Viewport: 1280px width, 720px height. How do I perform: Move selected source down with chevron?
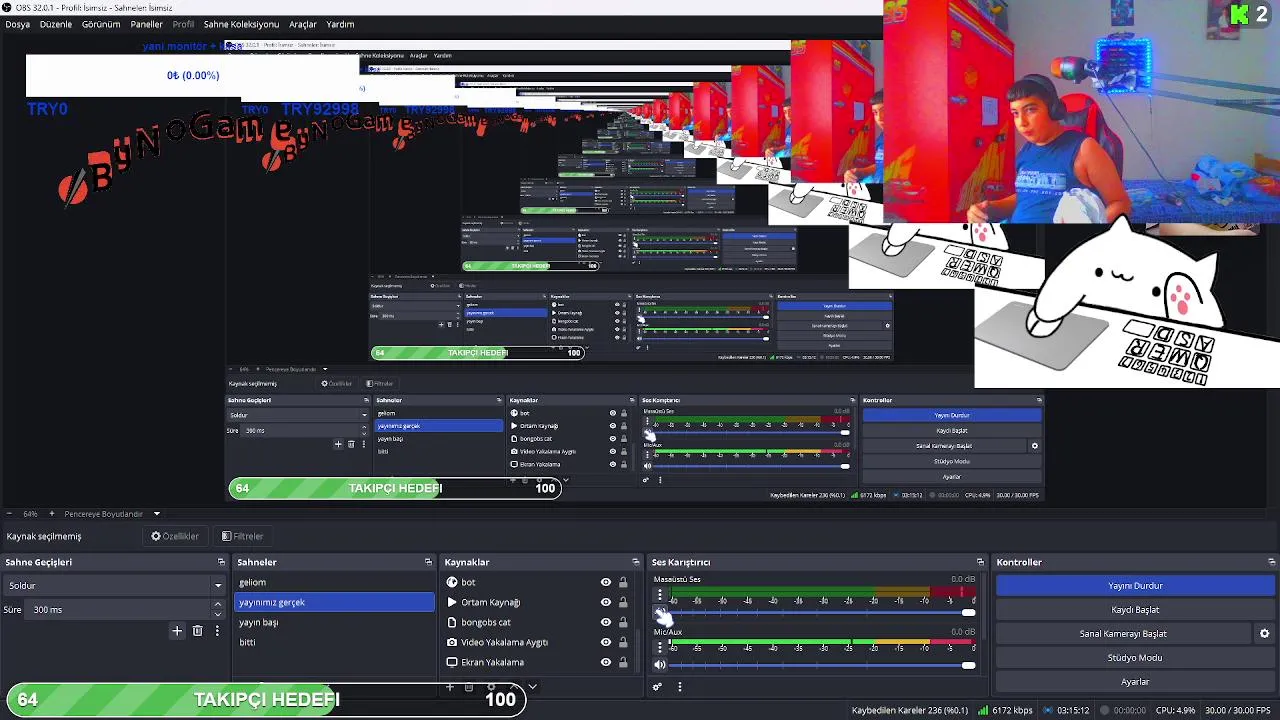tap(532, 687)
